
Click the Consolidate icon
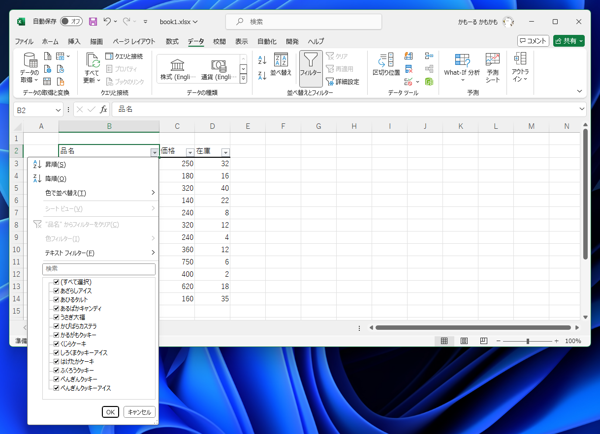[x=429, y=56]
